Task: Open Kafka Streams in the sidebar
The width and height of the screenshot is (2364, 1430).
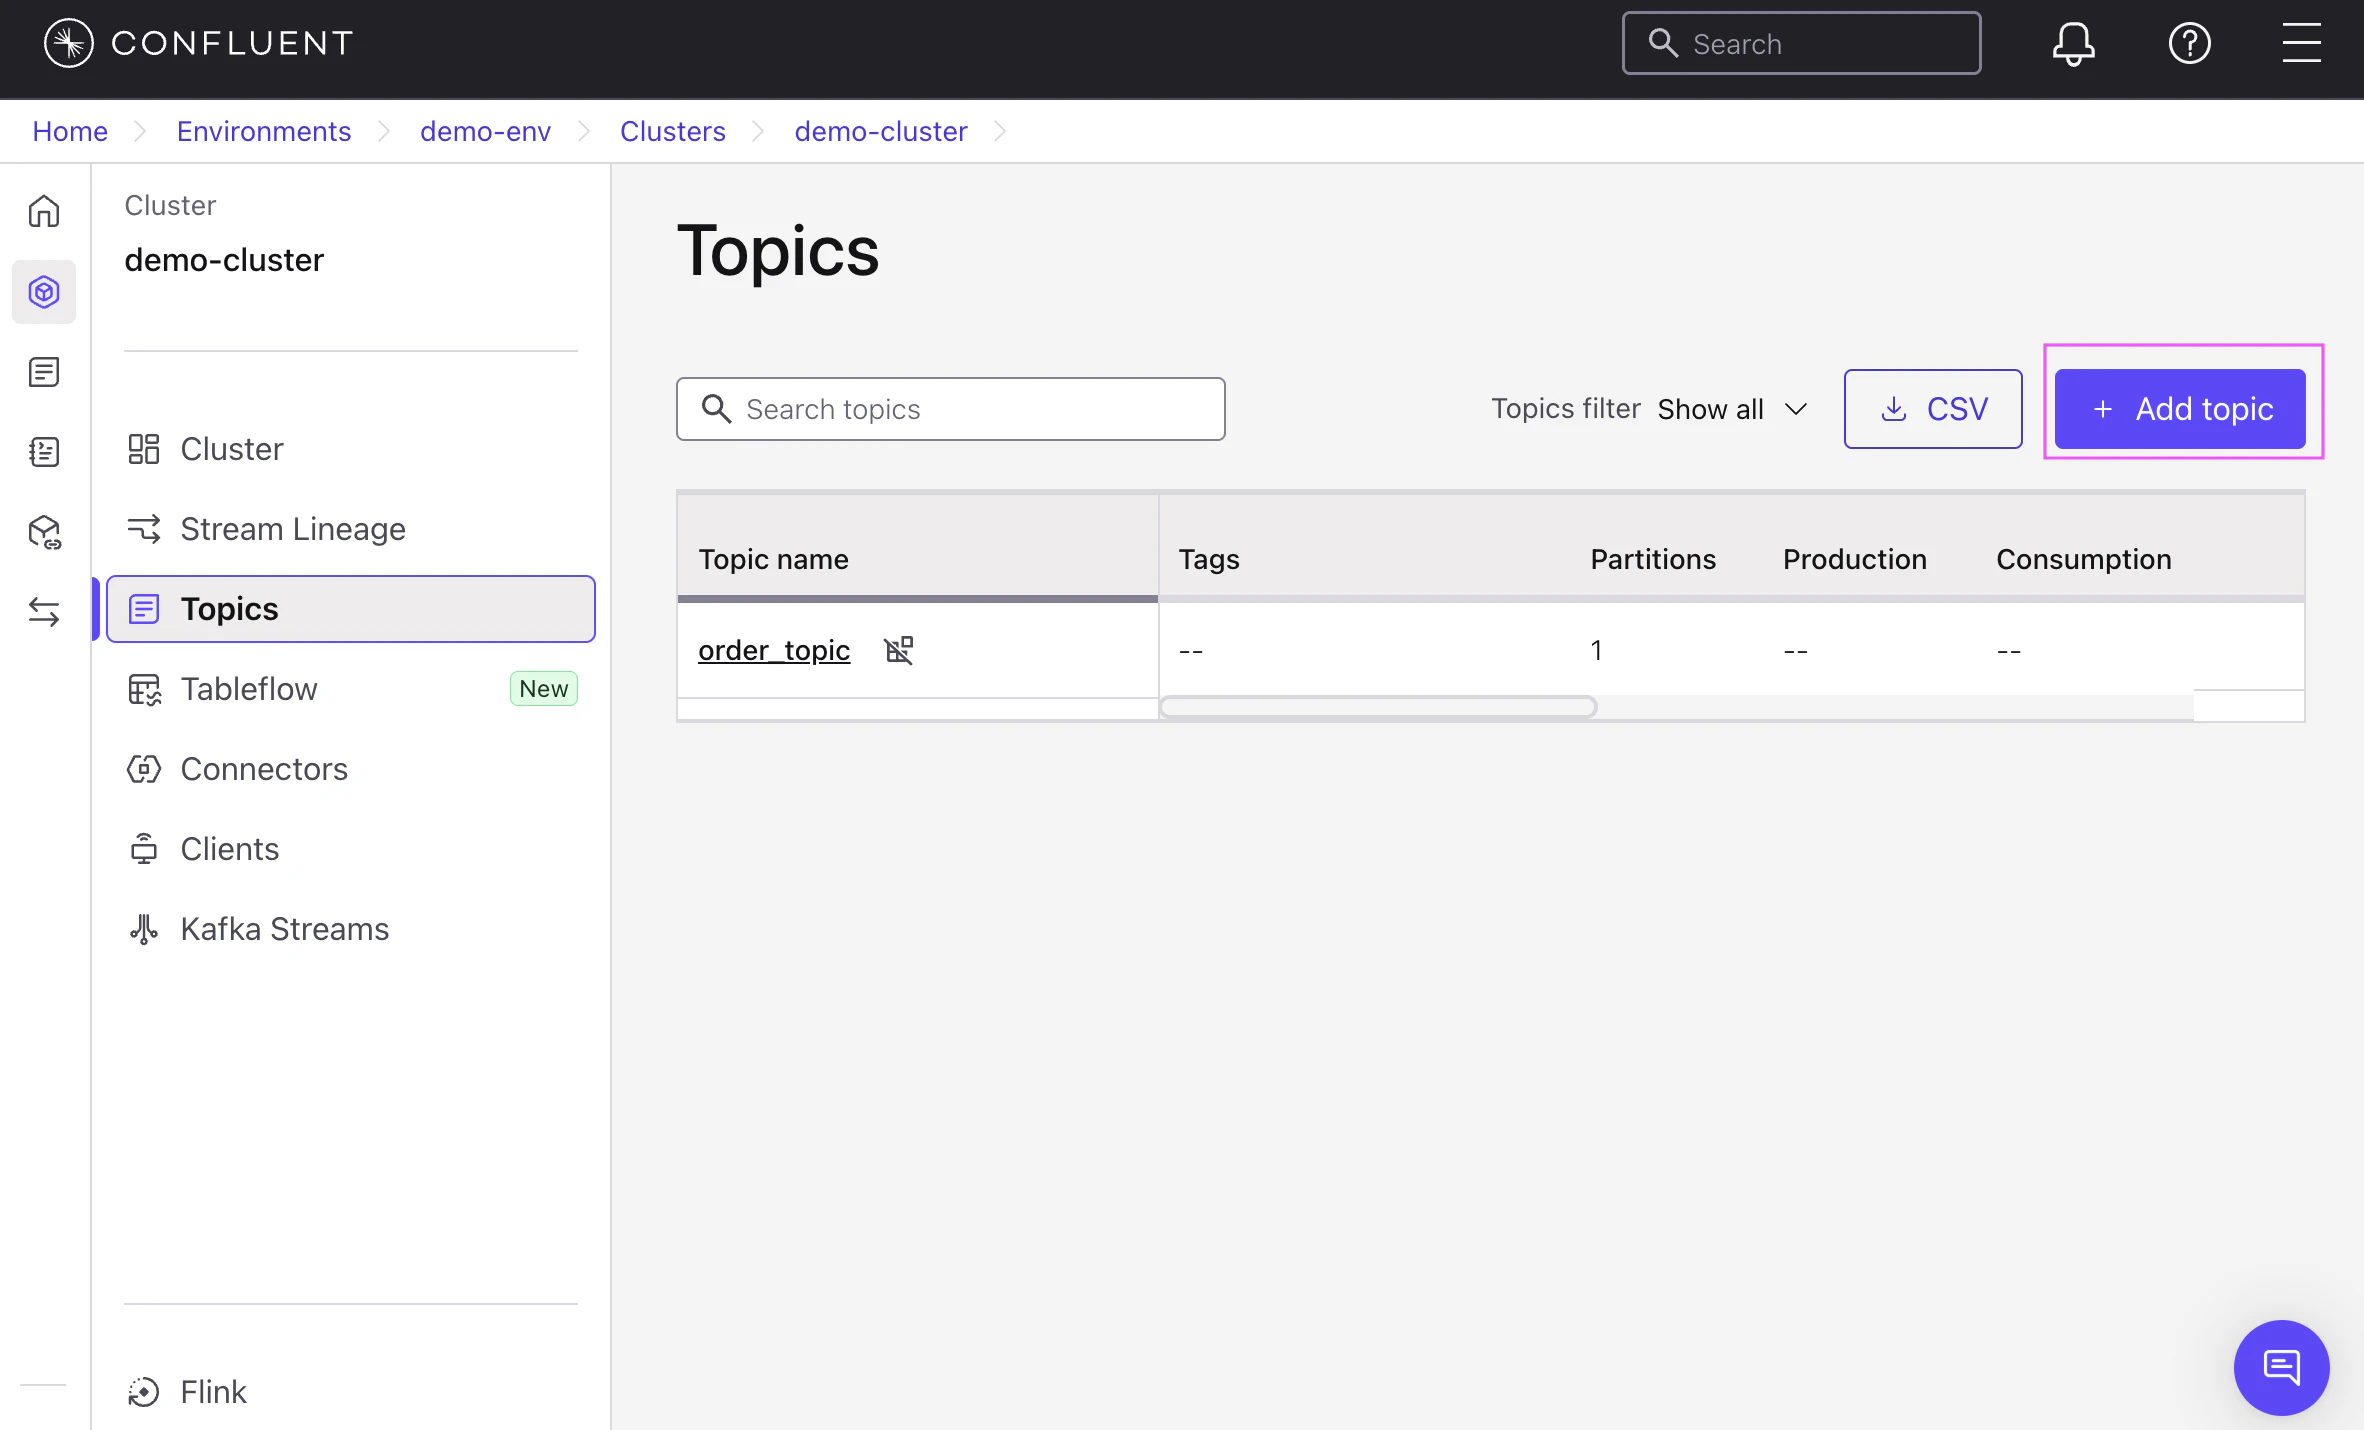Action: (350, 929)
